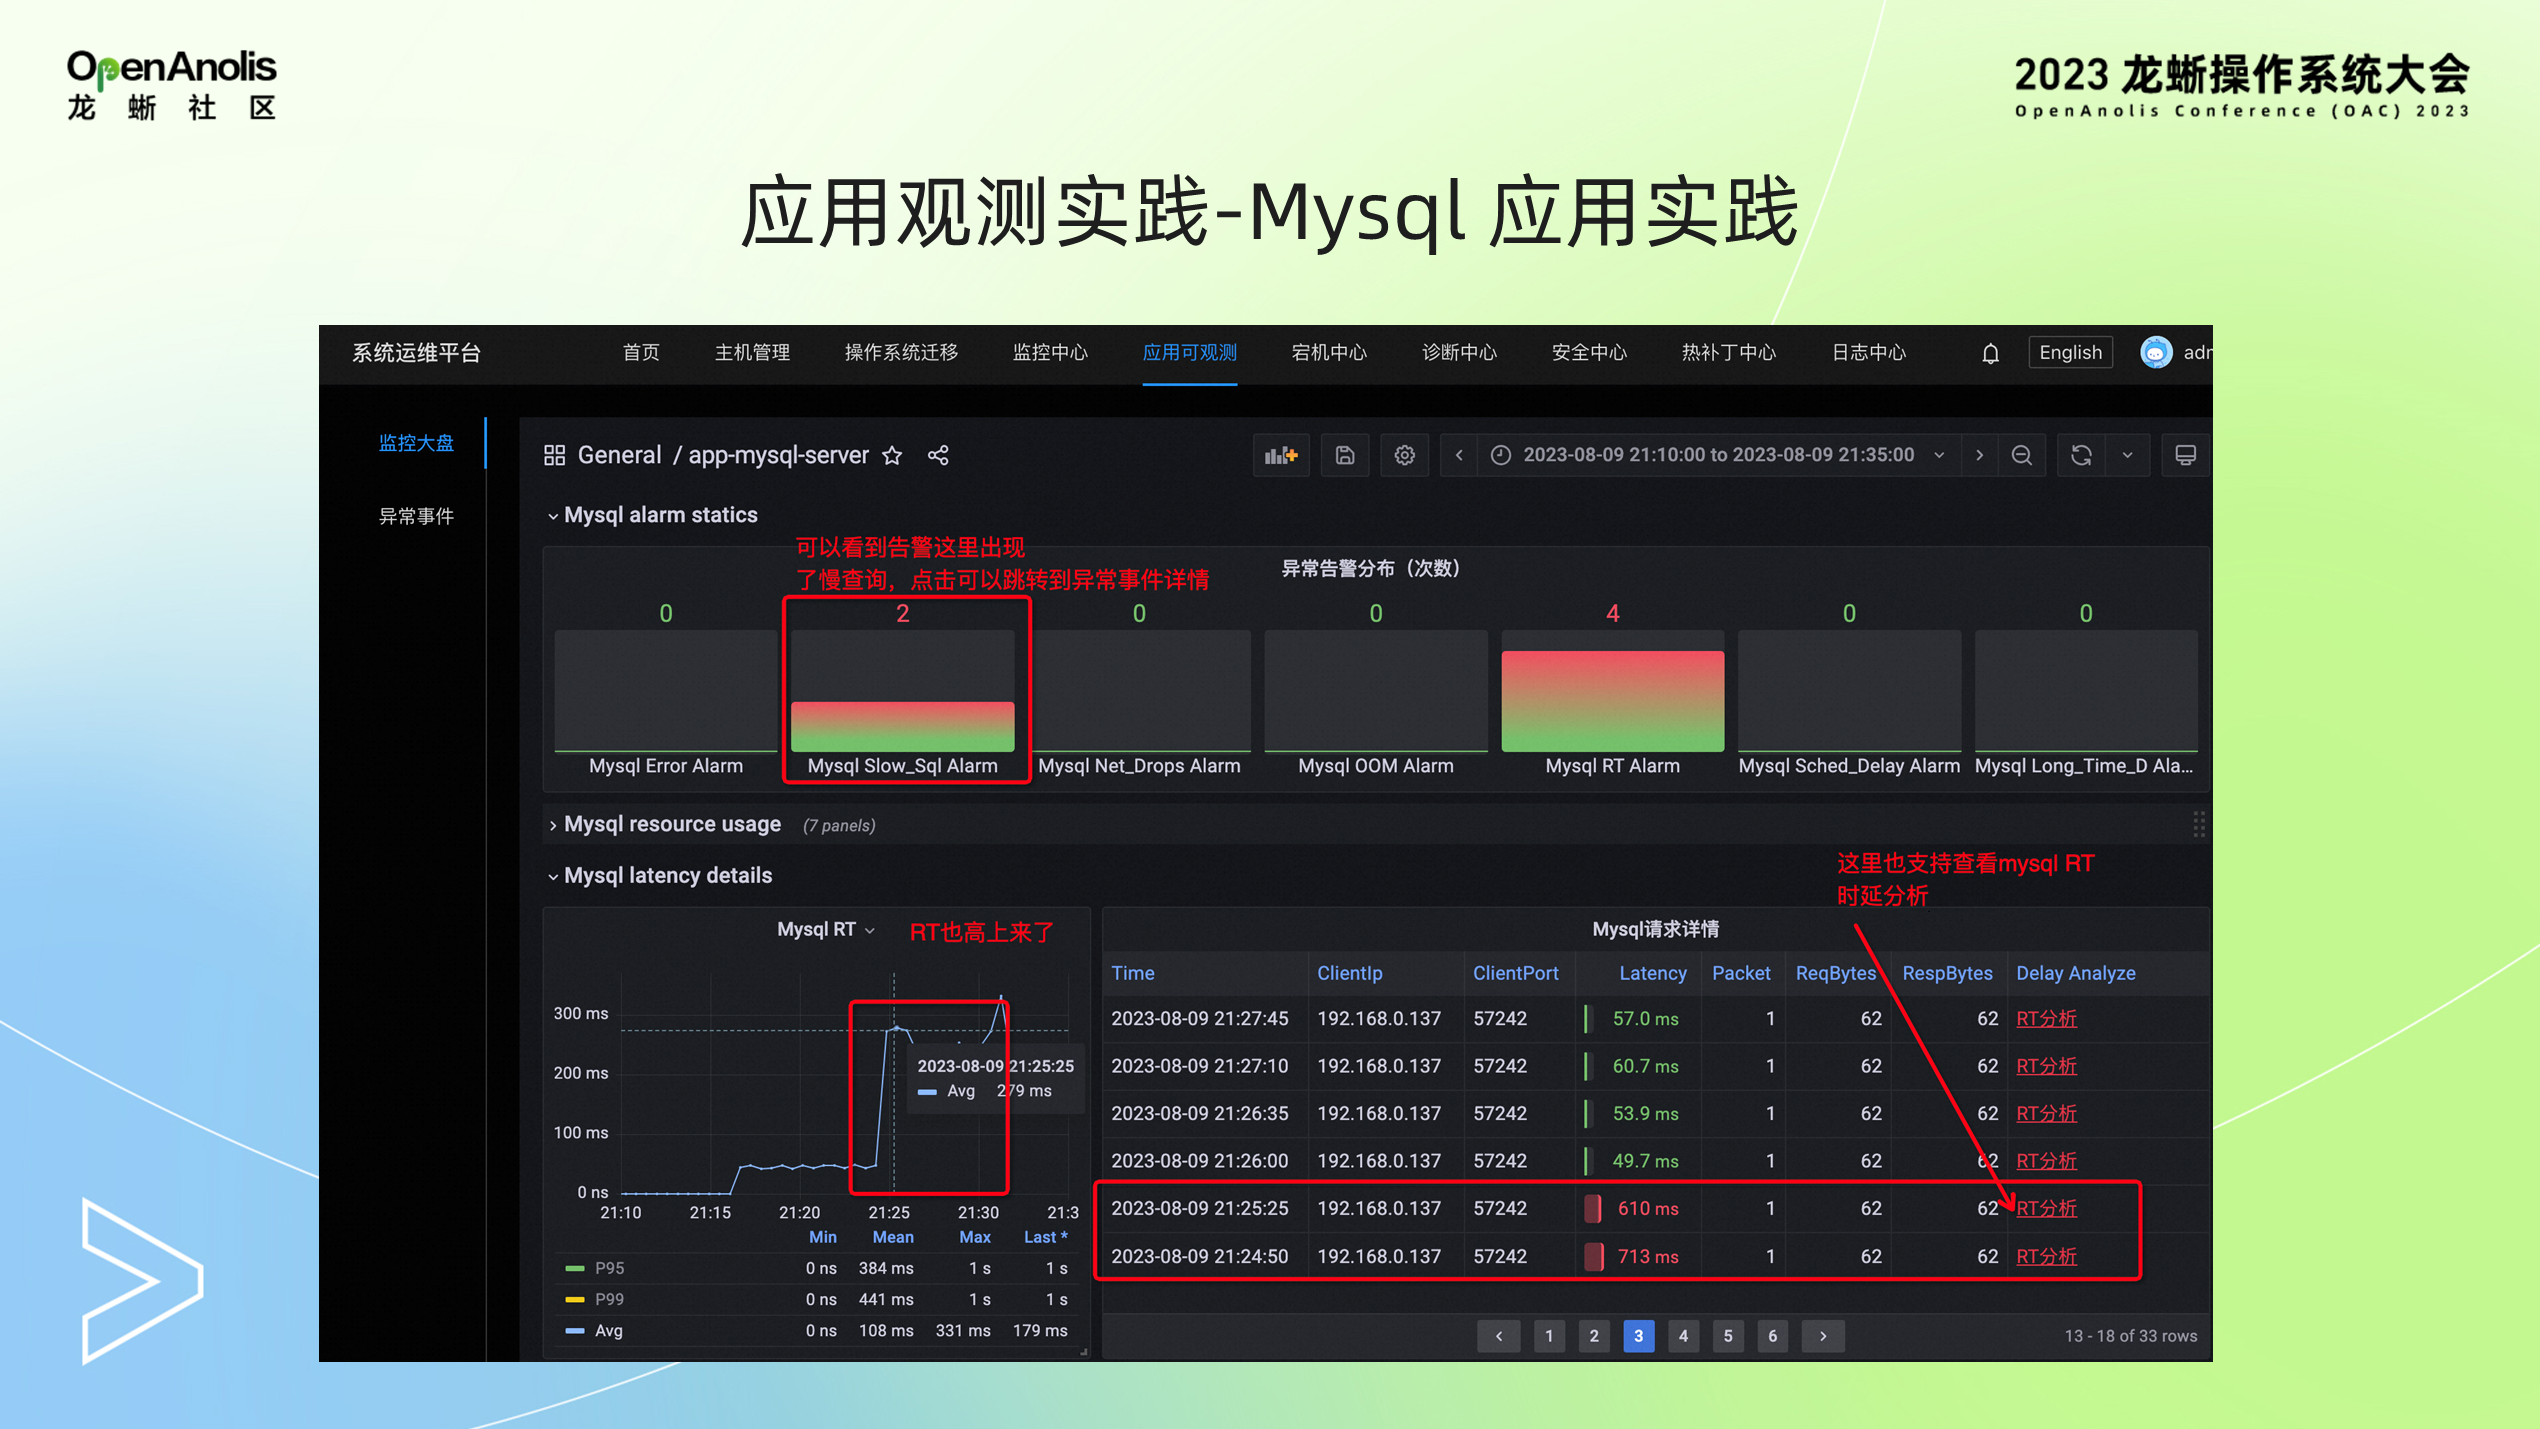Open RT分析 for the 21:25:25 row
This screenshot has height=1429, width=2540.
2046,1208
